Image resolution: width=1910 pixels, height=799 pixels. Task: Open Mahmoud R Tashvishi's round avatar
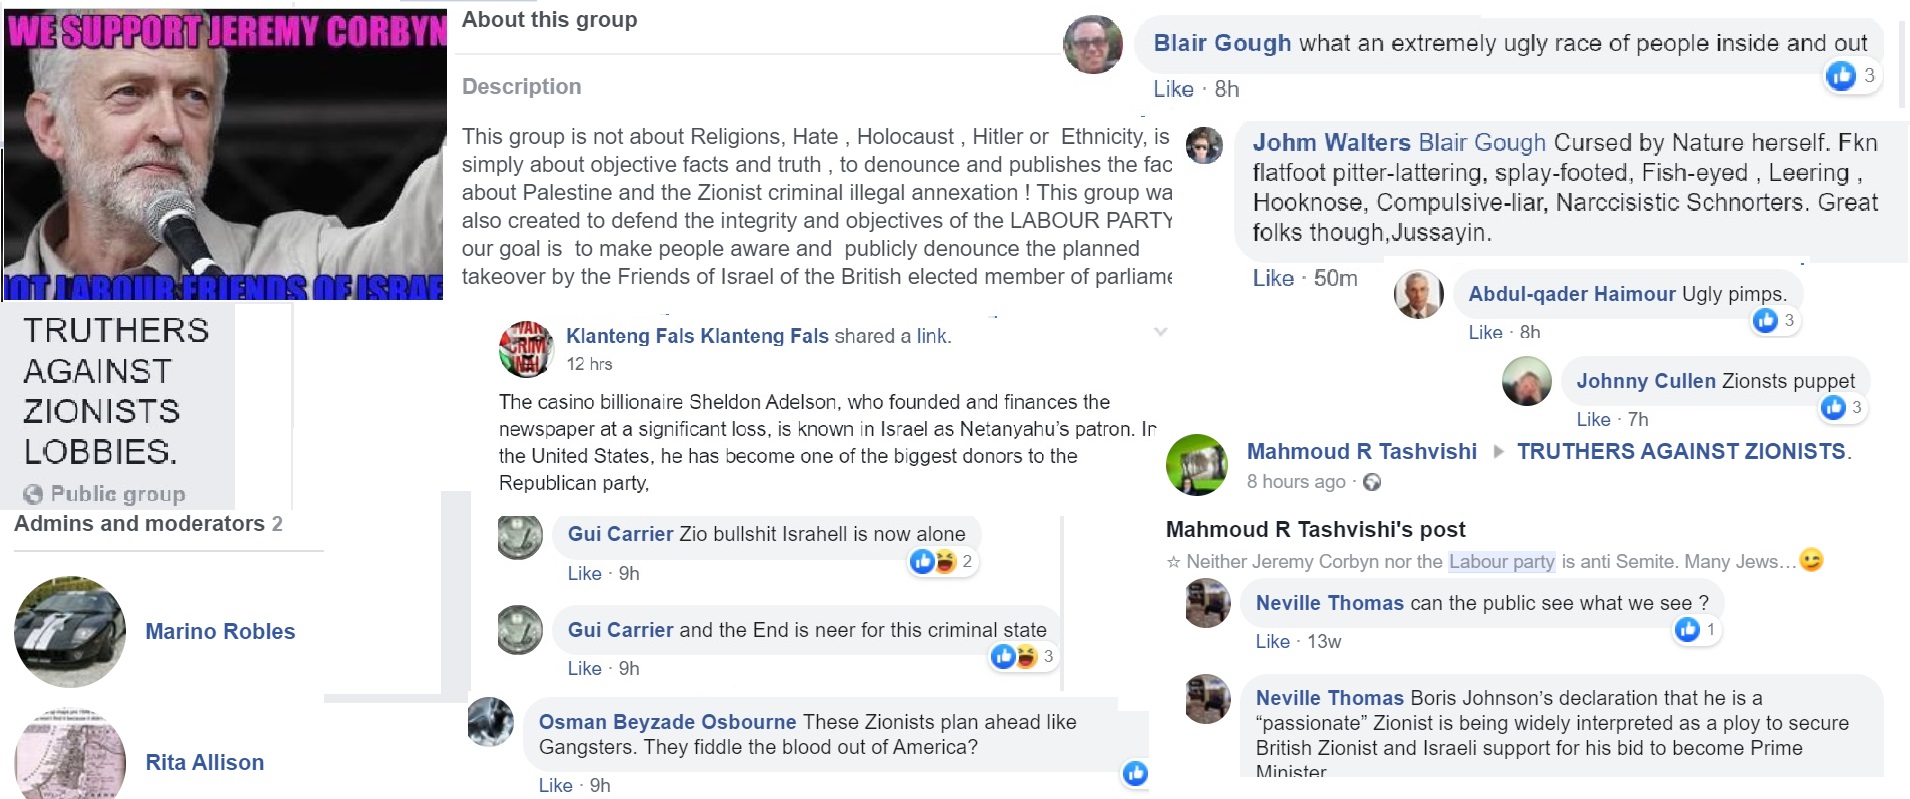tap(1197, 465)
